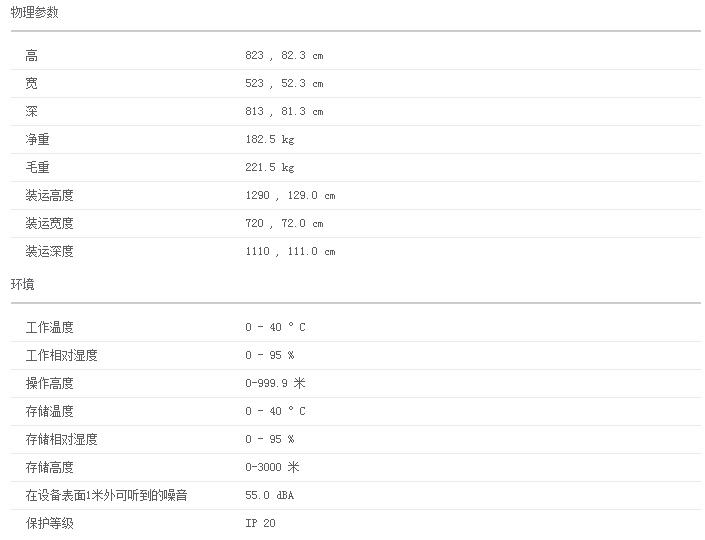Click the net weight value 182.5 kg
This screenshot has height=540, width=705.
(270, 140)
